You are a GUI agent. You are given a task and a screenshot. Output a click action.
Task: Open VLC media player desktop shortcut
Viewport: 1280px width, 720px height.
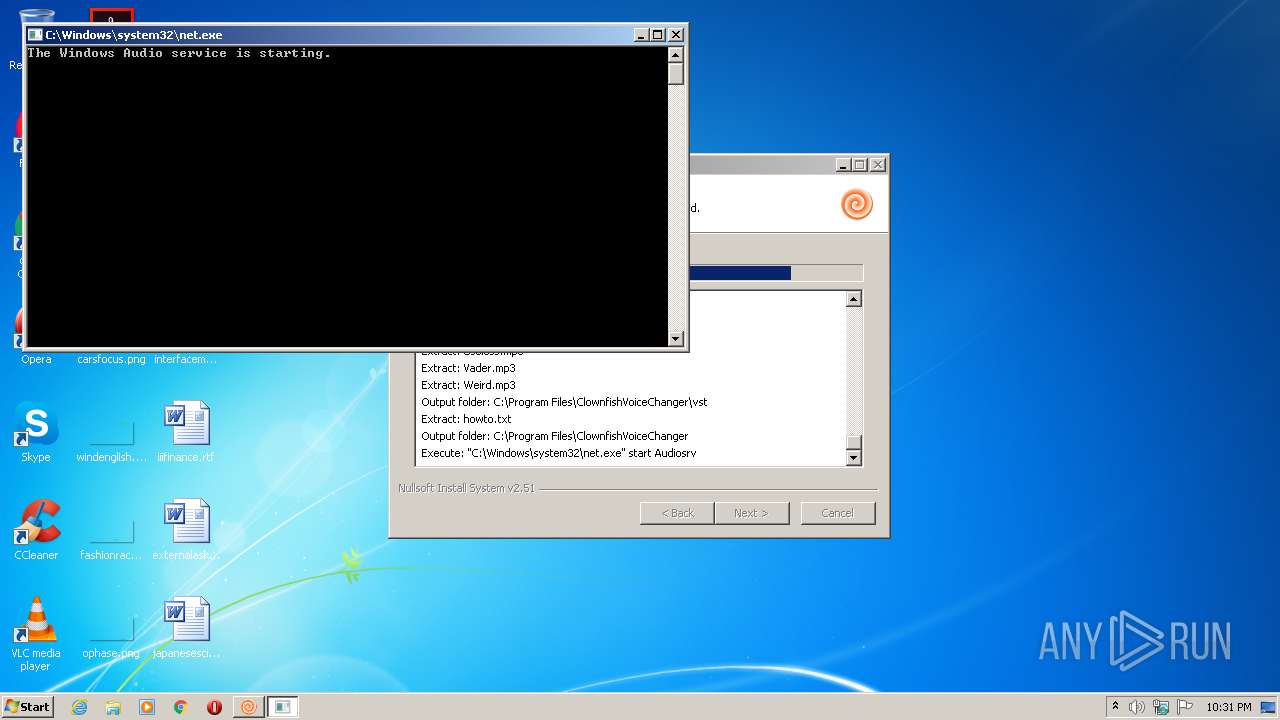pos(36,634)
